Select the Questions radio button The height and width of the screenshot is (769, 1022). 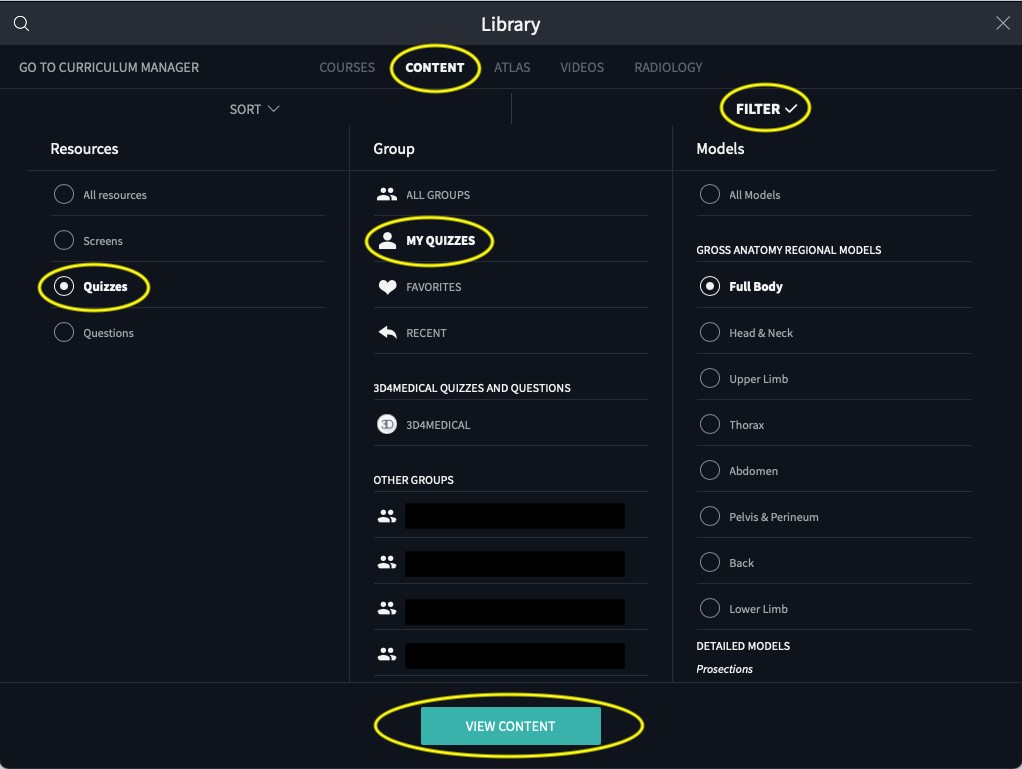point(64,333)
